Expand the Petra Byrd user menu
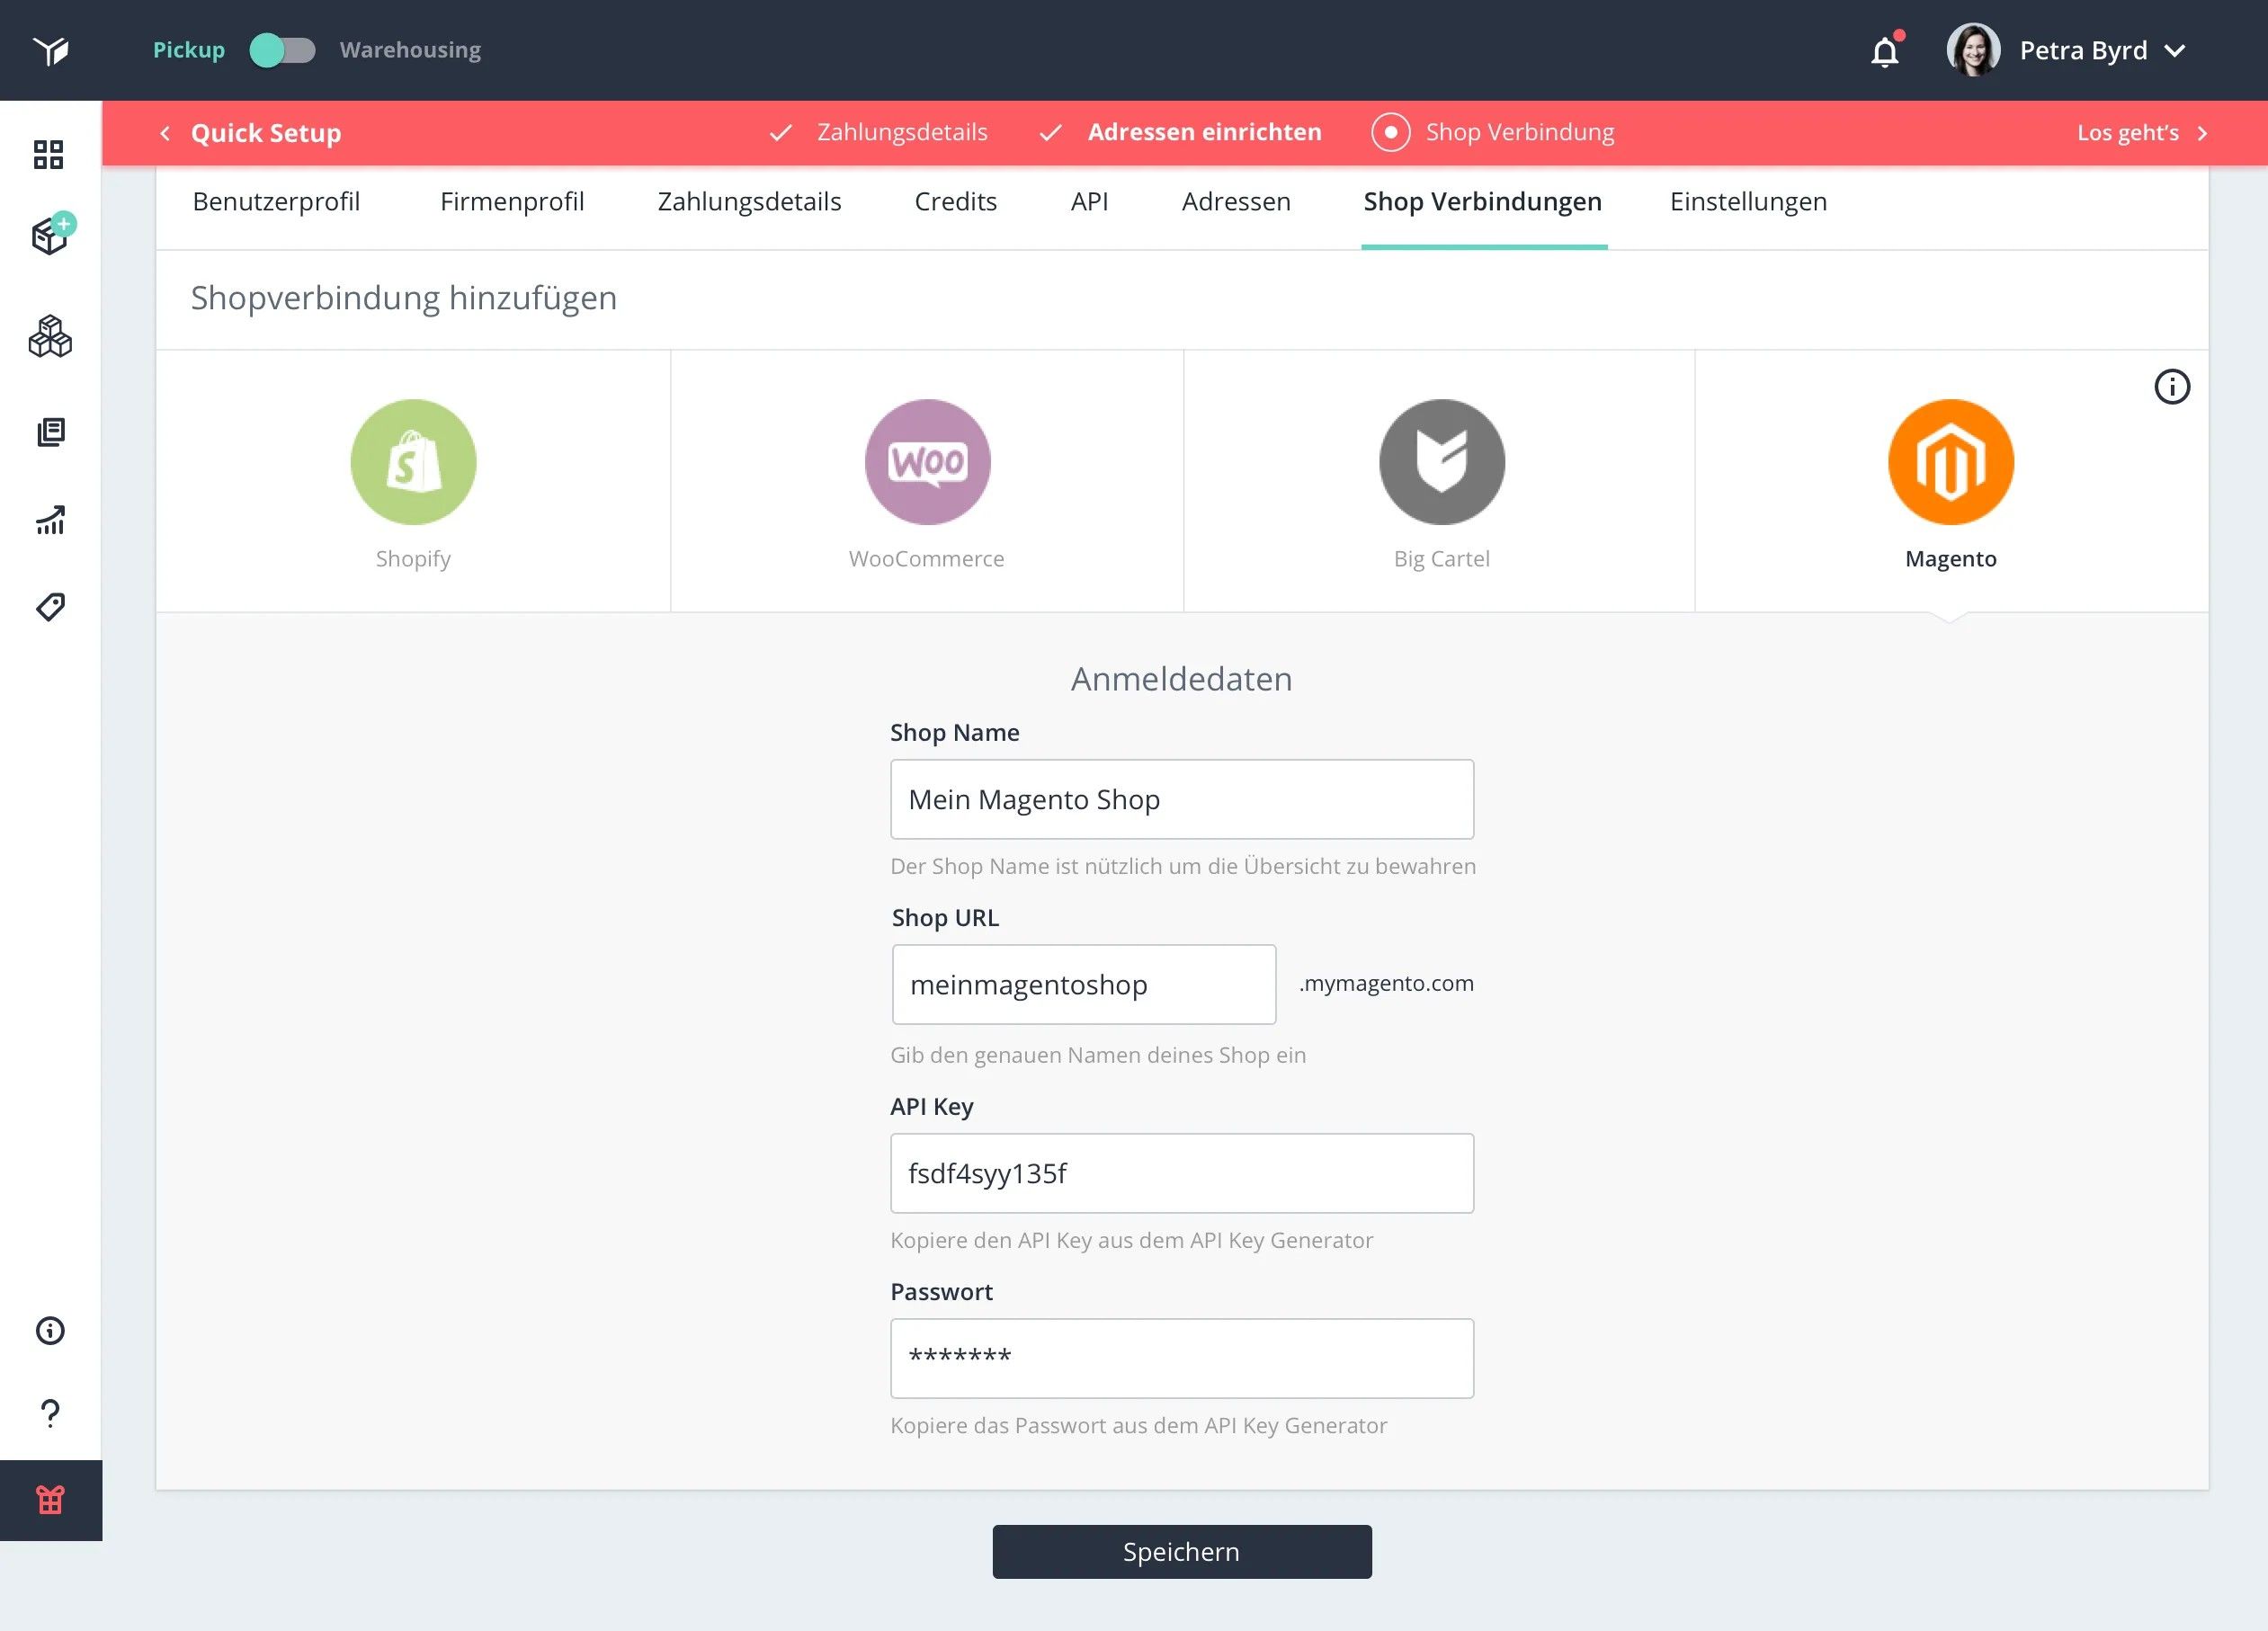 click(x=2174, y=51)
